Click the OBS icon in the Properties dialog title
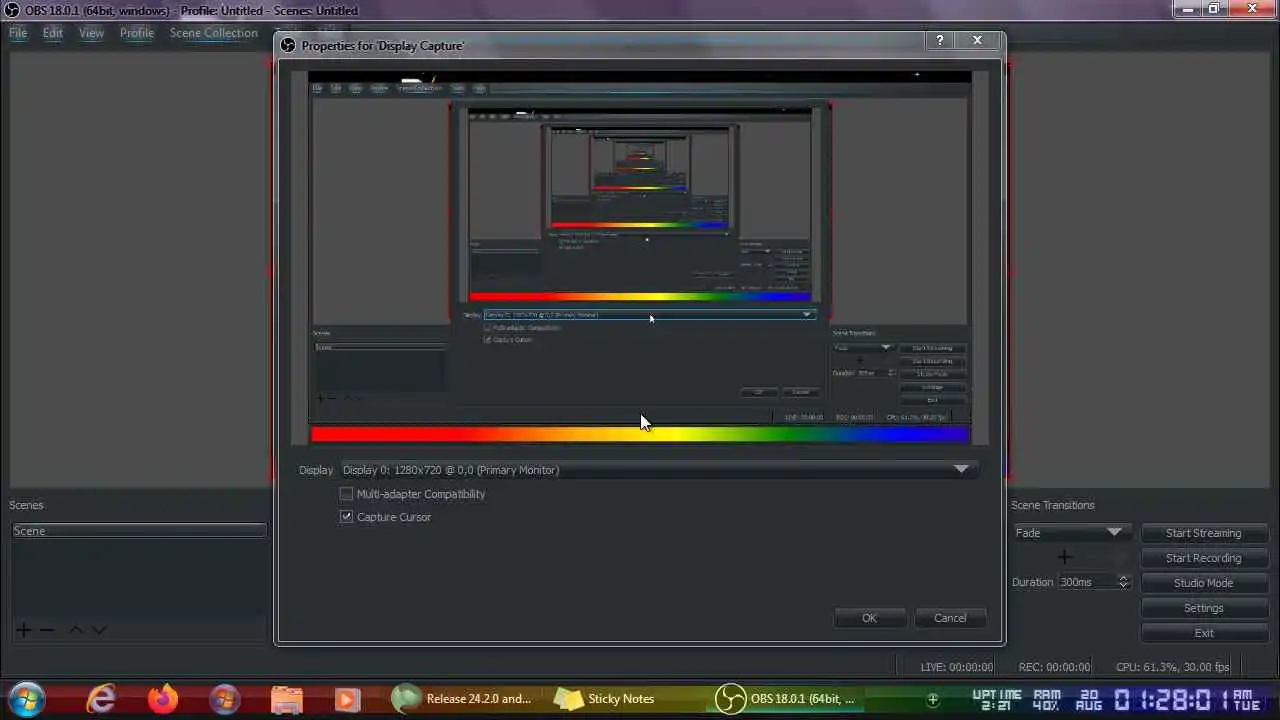The width and height of the screenshot is (1280, 720). (288, 45)
